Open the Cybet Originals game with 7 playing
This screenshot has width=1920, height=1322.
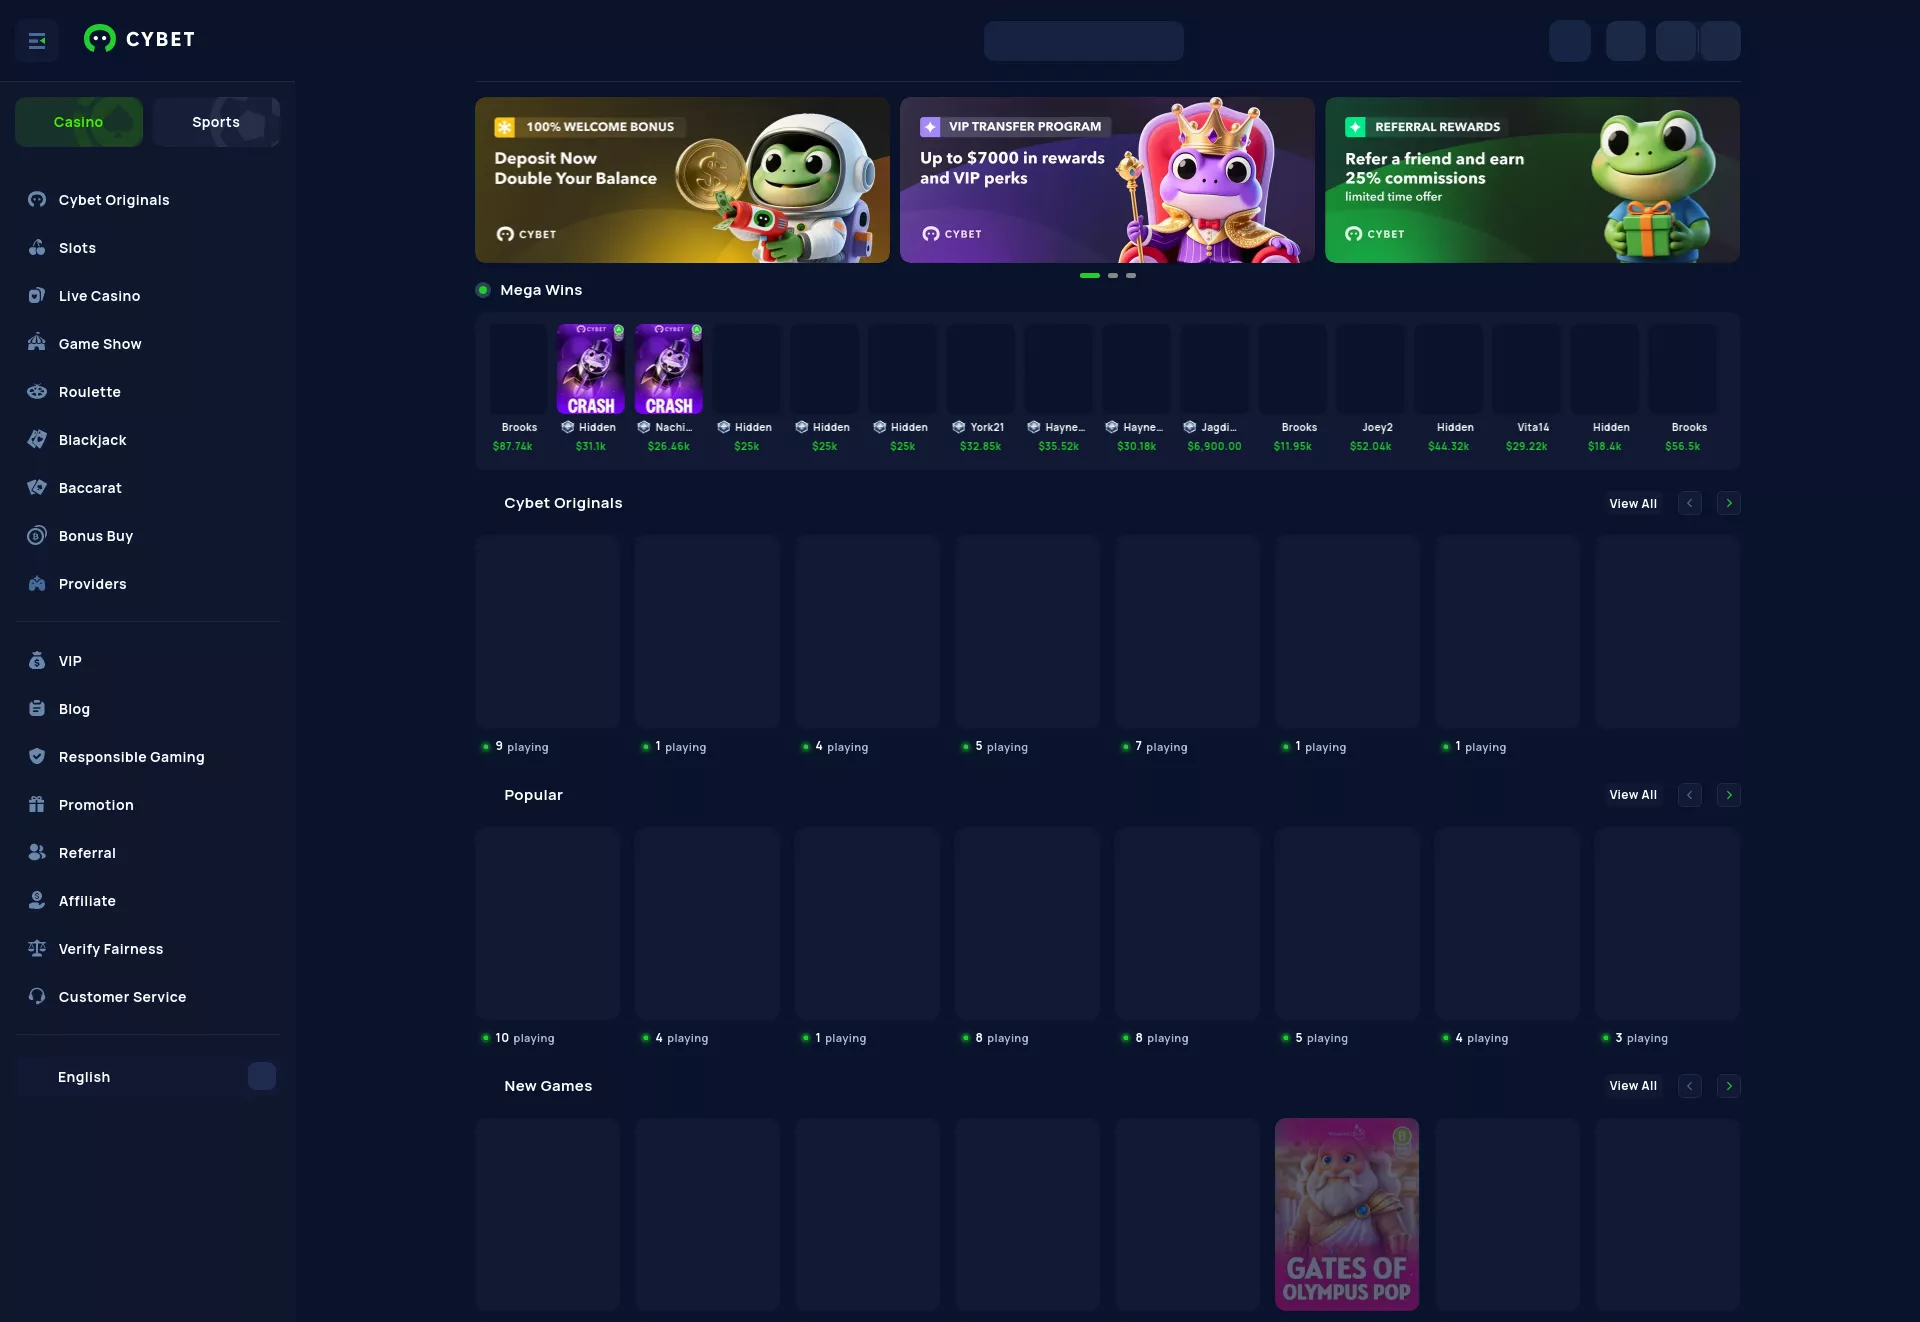pyautogui.click(x=1188, y=631)
